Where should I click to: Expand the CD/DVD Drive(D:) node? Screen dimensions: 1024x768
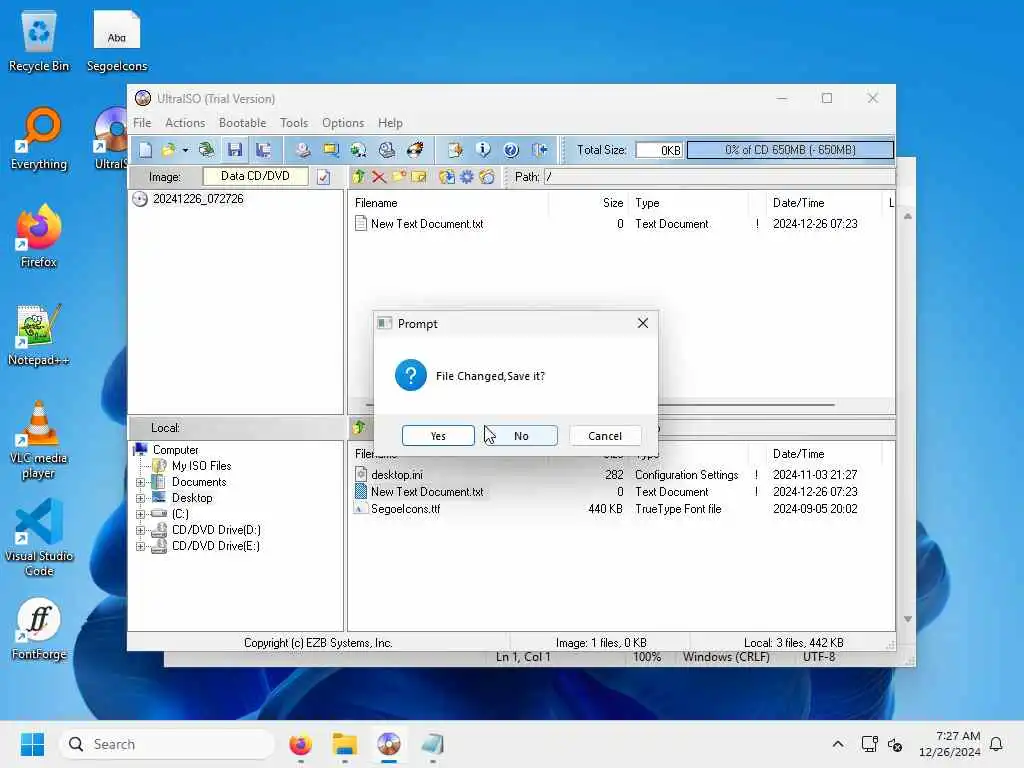pos(140,530)
